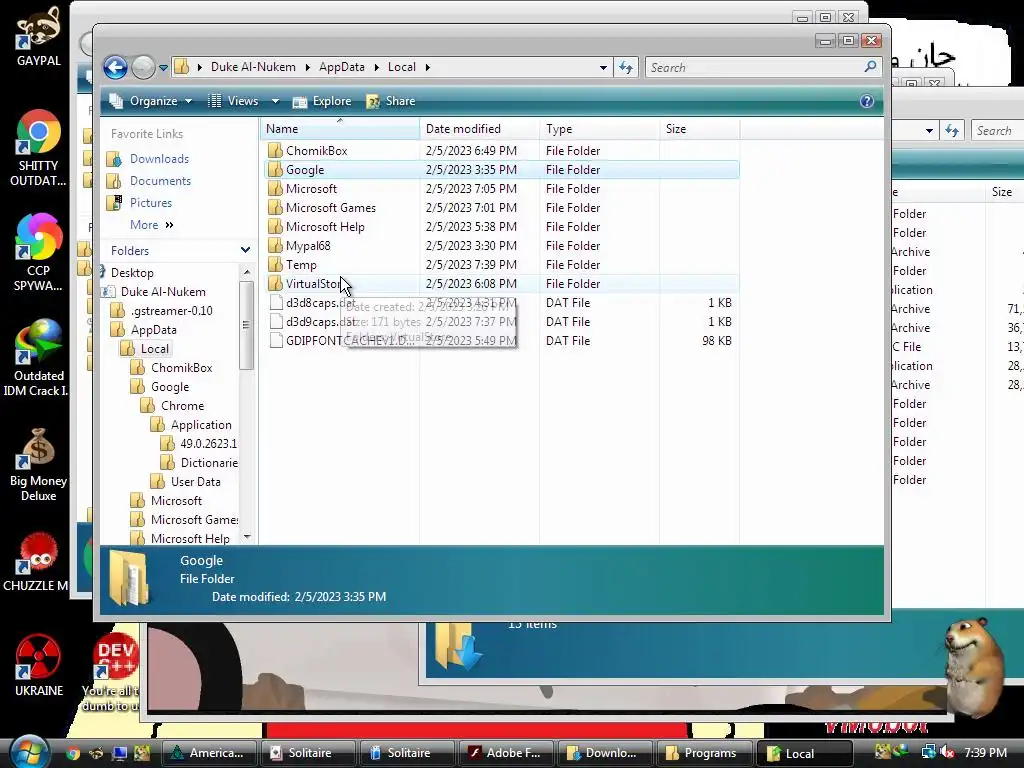
Task: Open the Organize menu
Action: (x=152, y=101)
